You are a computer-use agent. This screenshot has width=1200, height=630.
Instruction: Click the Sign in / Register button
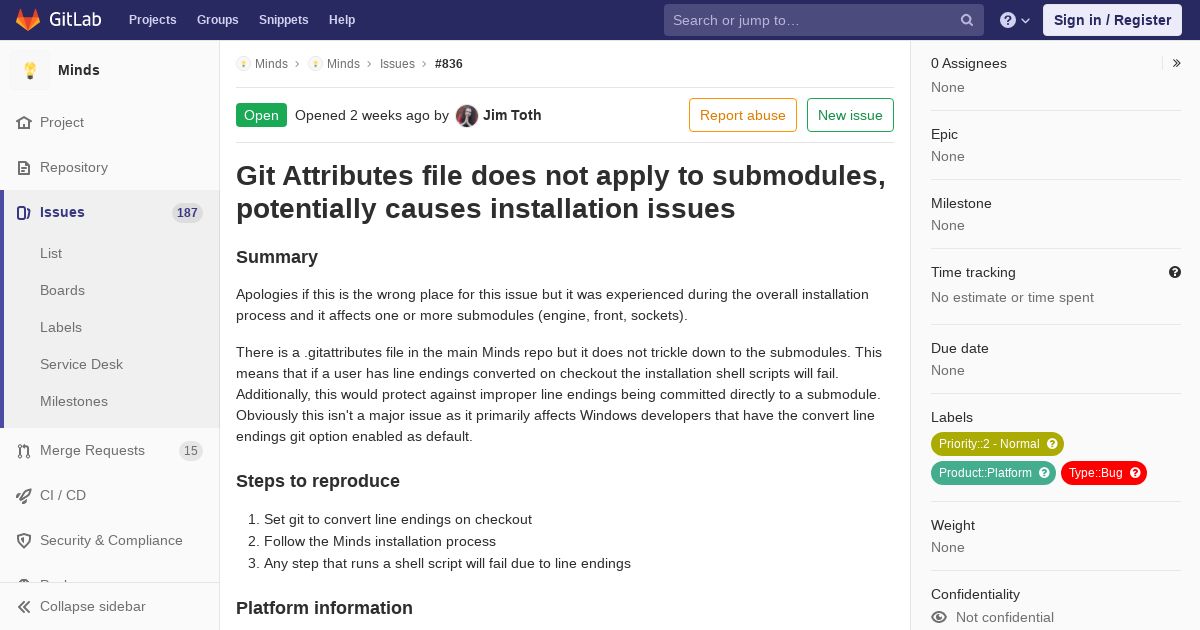(1112, 20)
